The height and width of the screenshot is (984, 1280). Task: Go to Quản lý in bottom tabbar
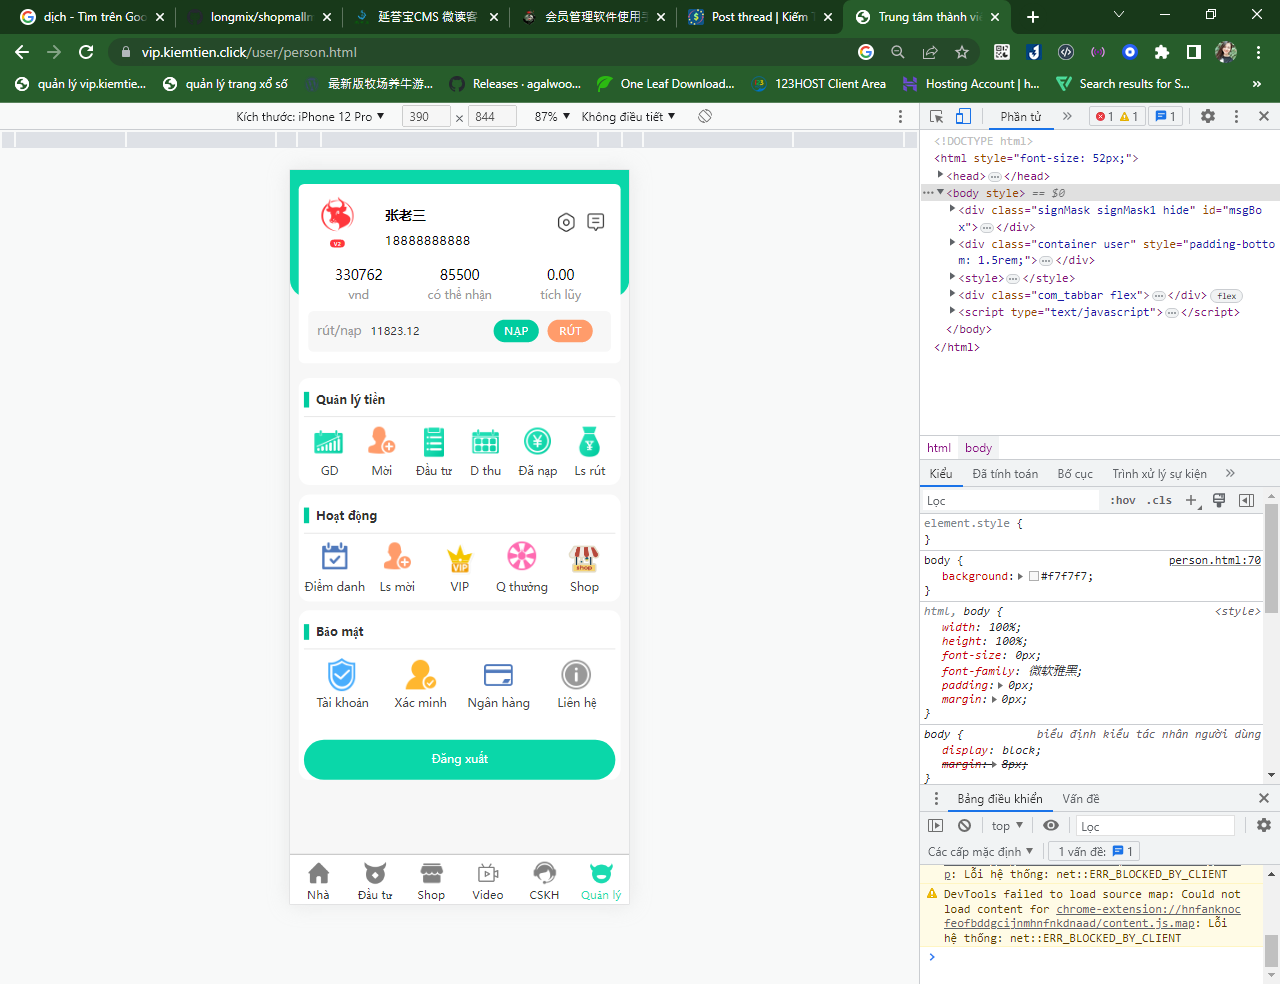point(601,881)
